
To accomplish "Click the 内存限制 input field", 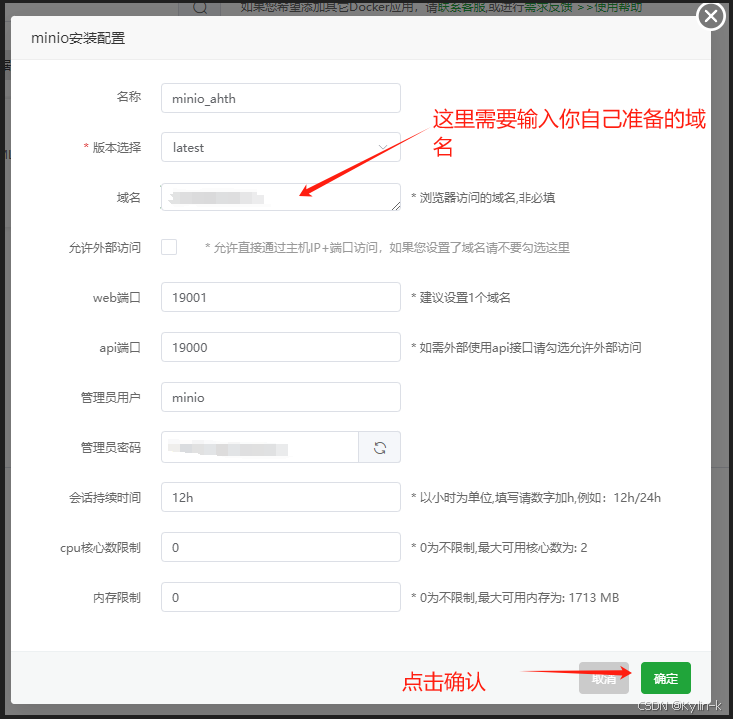I will tap(280, 597).
